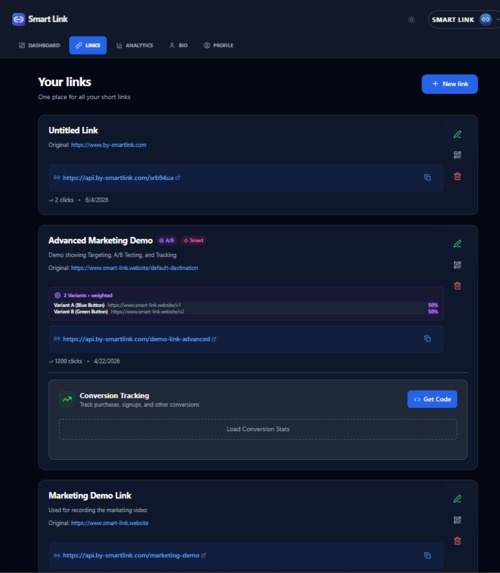This screenshot has height=573, width=500.
Task: Edit Advanced Marketing Demo link
Action: [457, 244]
